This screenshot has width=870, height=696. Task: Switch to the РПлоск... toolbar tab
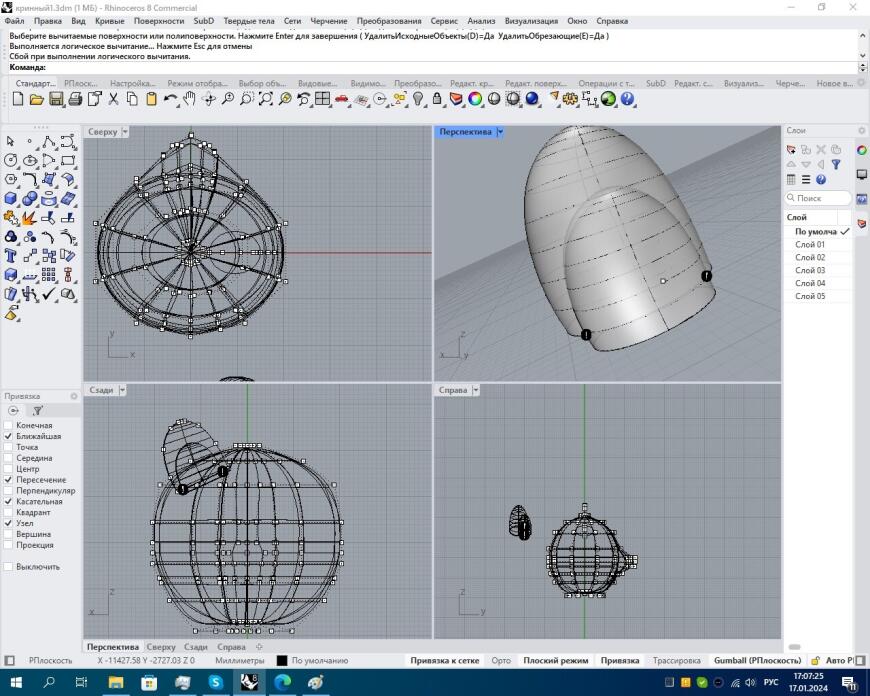(80, 83)
